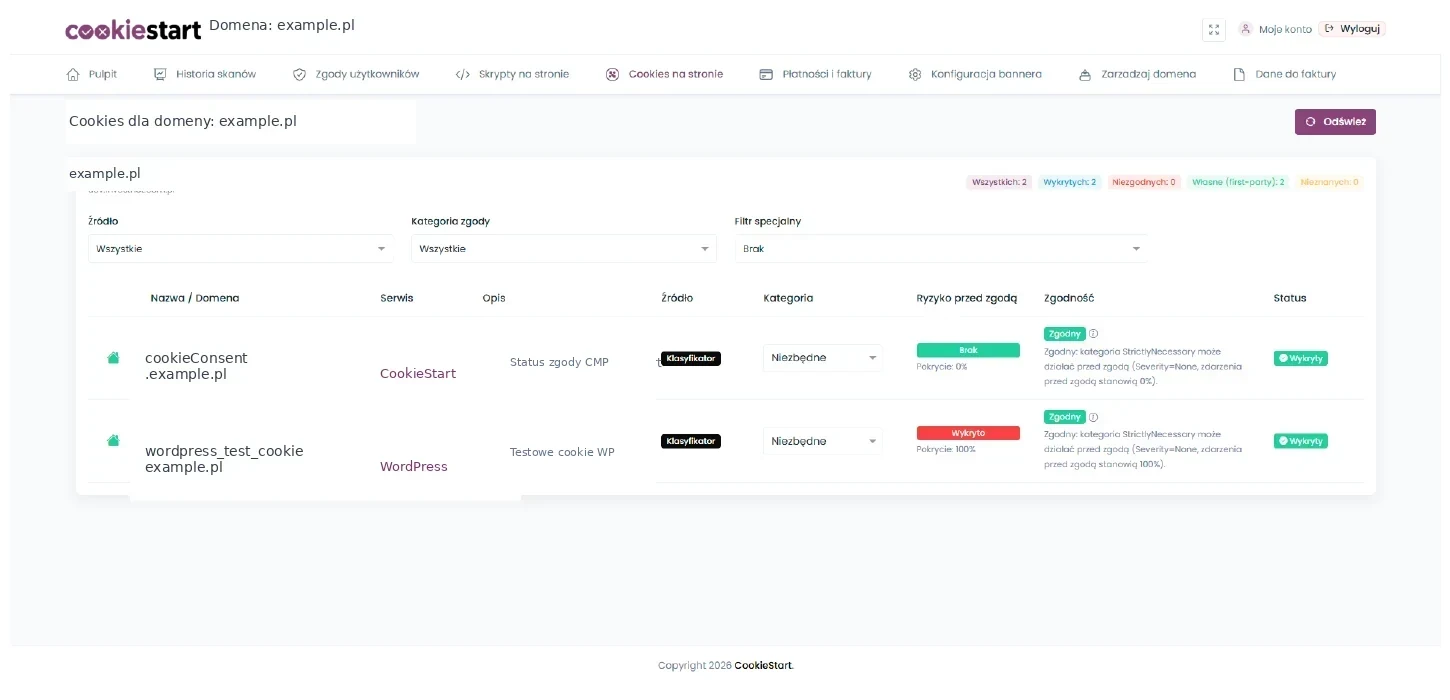Toggle fullscreen mode icon

pos(1213,30)
